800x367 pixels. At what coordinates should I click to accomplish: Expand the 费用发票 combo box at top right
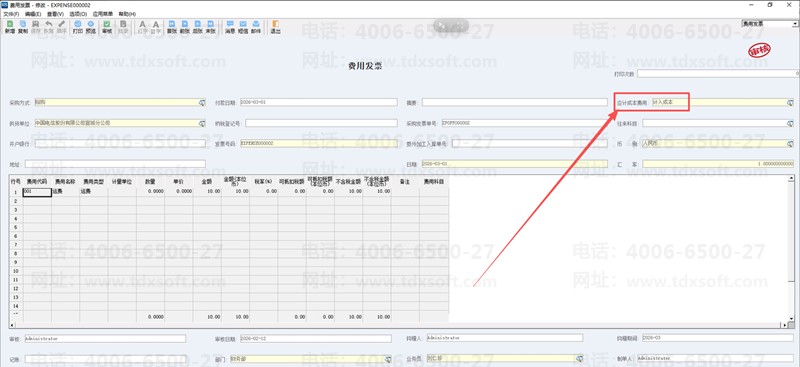tap(795, 23)
